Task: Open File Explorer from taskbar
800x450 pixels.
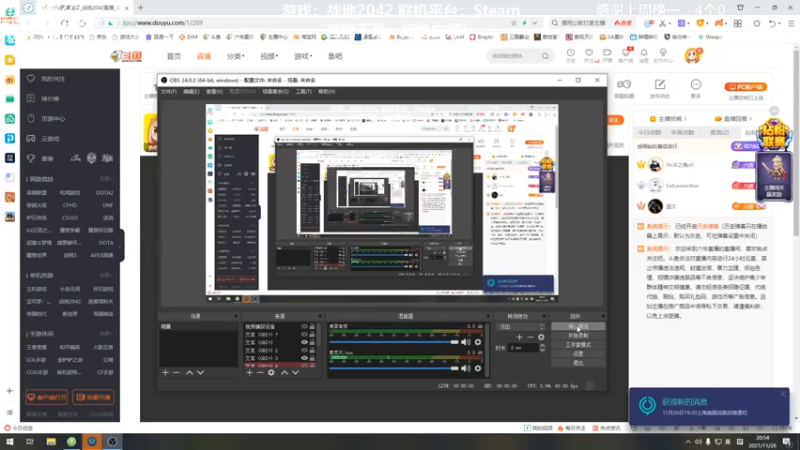Action: [x=51, y=442]
